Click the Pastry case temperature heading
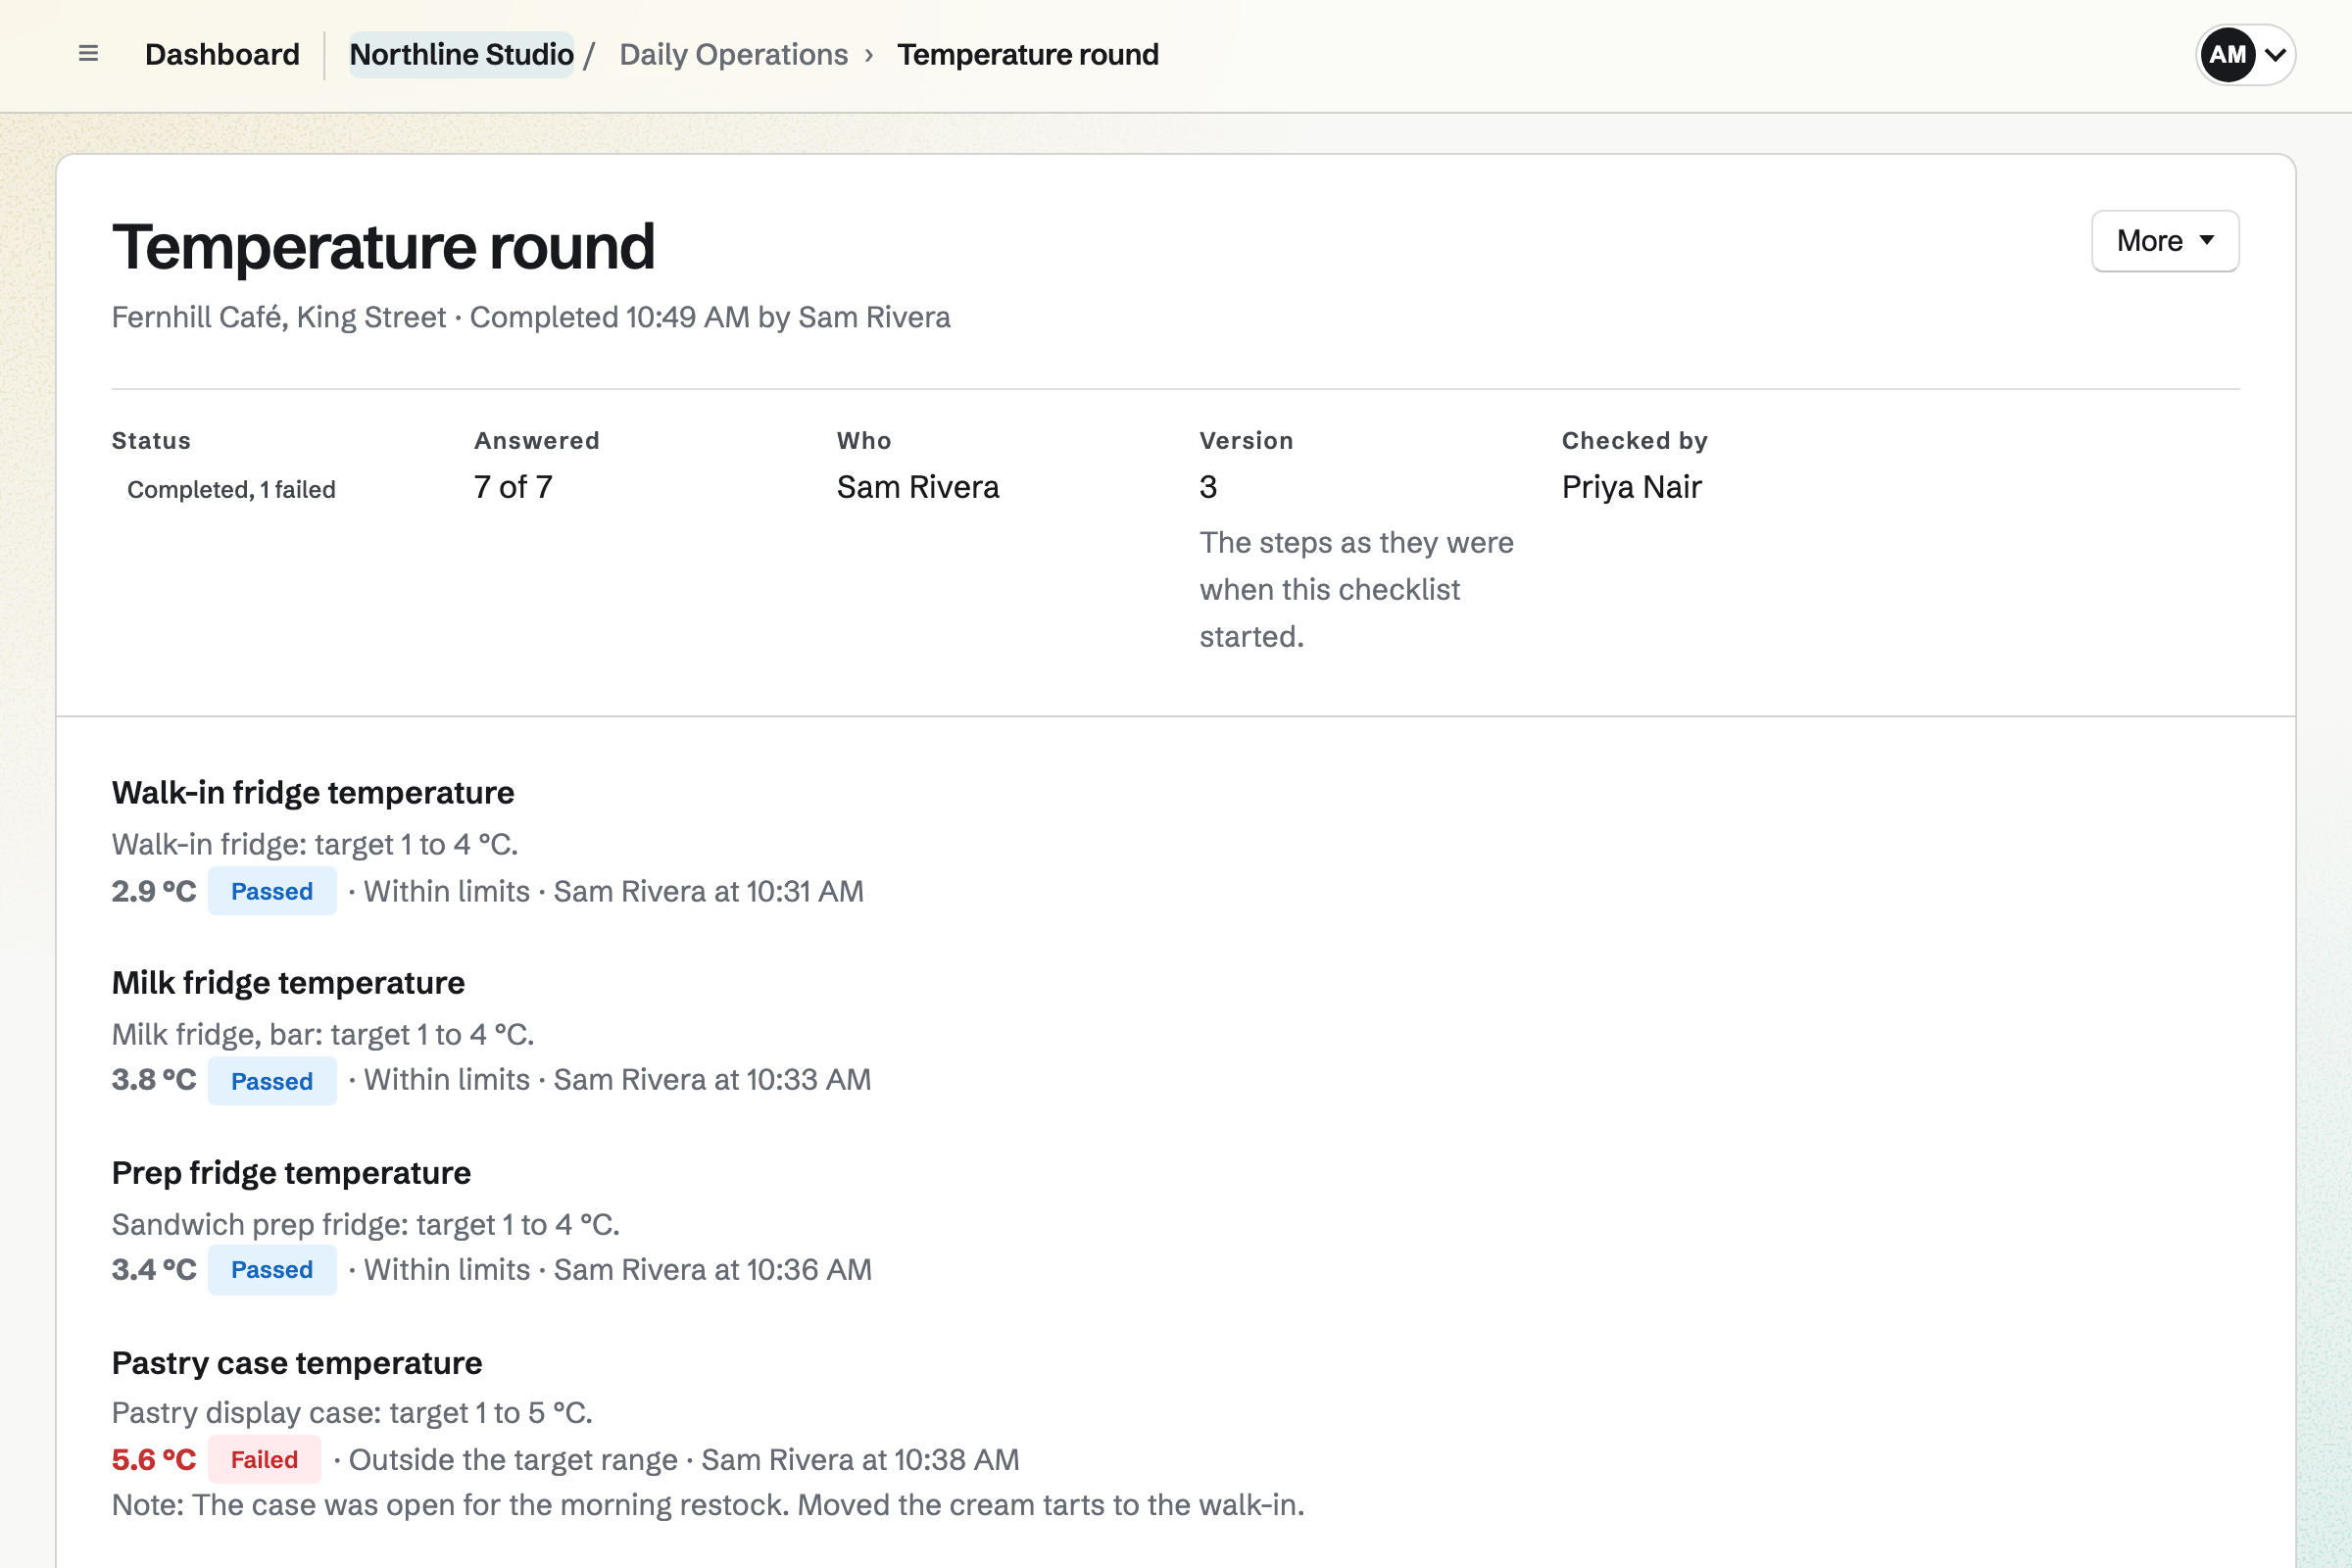The width and height of the screenshot is (2352, 1568). tap(297, 1363)
